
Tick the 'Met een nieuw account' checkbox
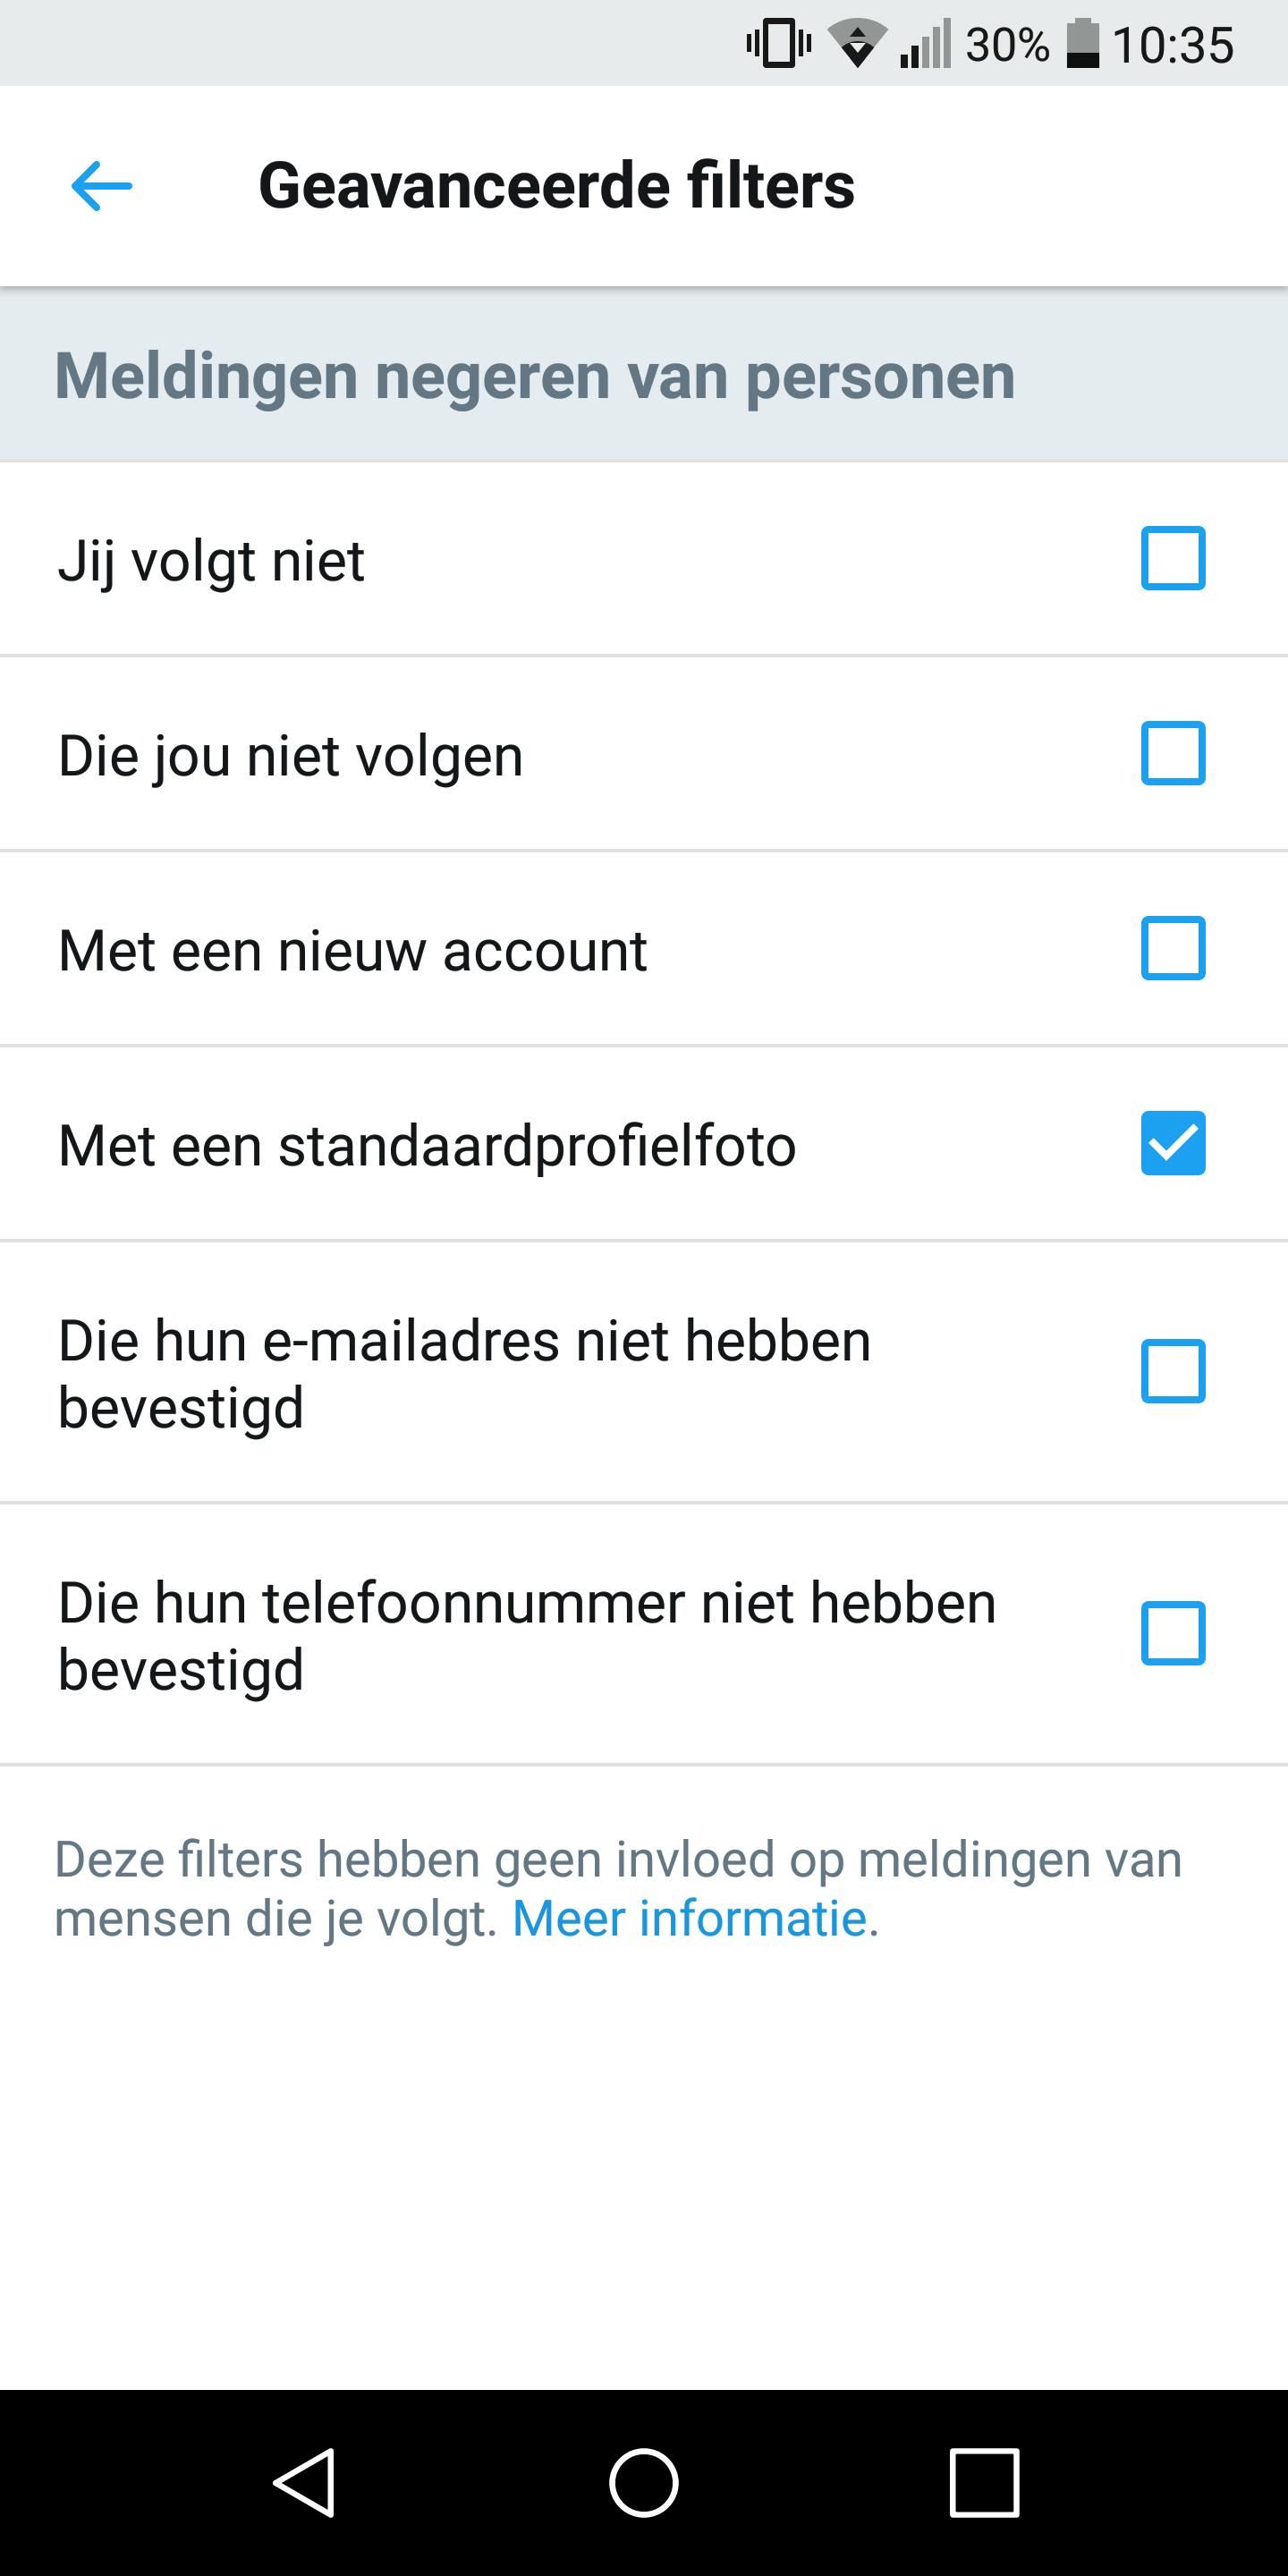coord(1173,948)
